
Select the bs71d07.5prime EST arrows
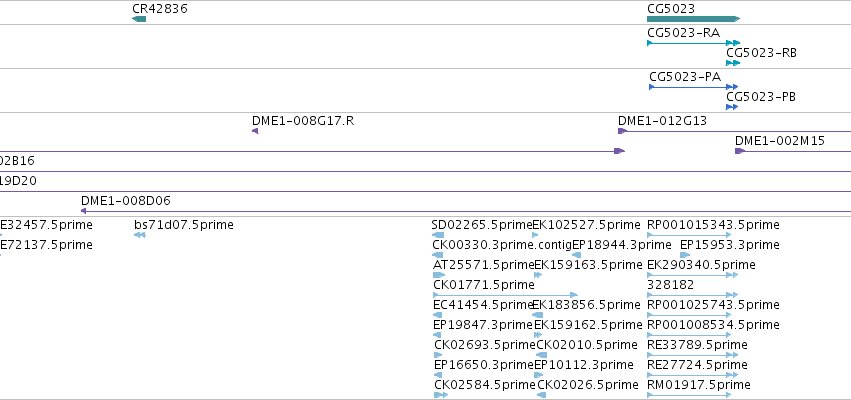point(139,235)
